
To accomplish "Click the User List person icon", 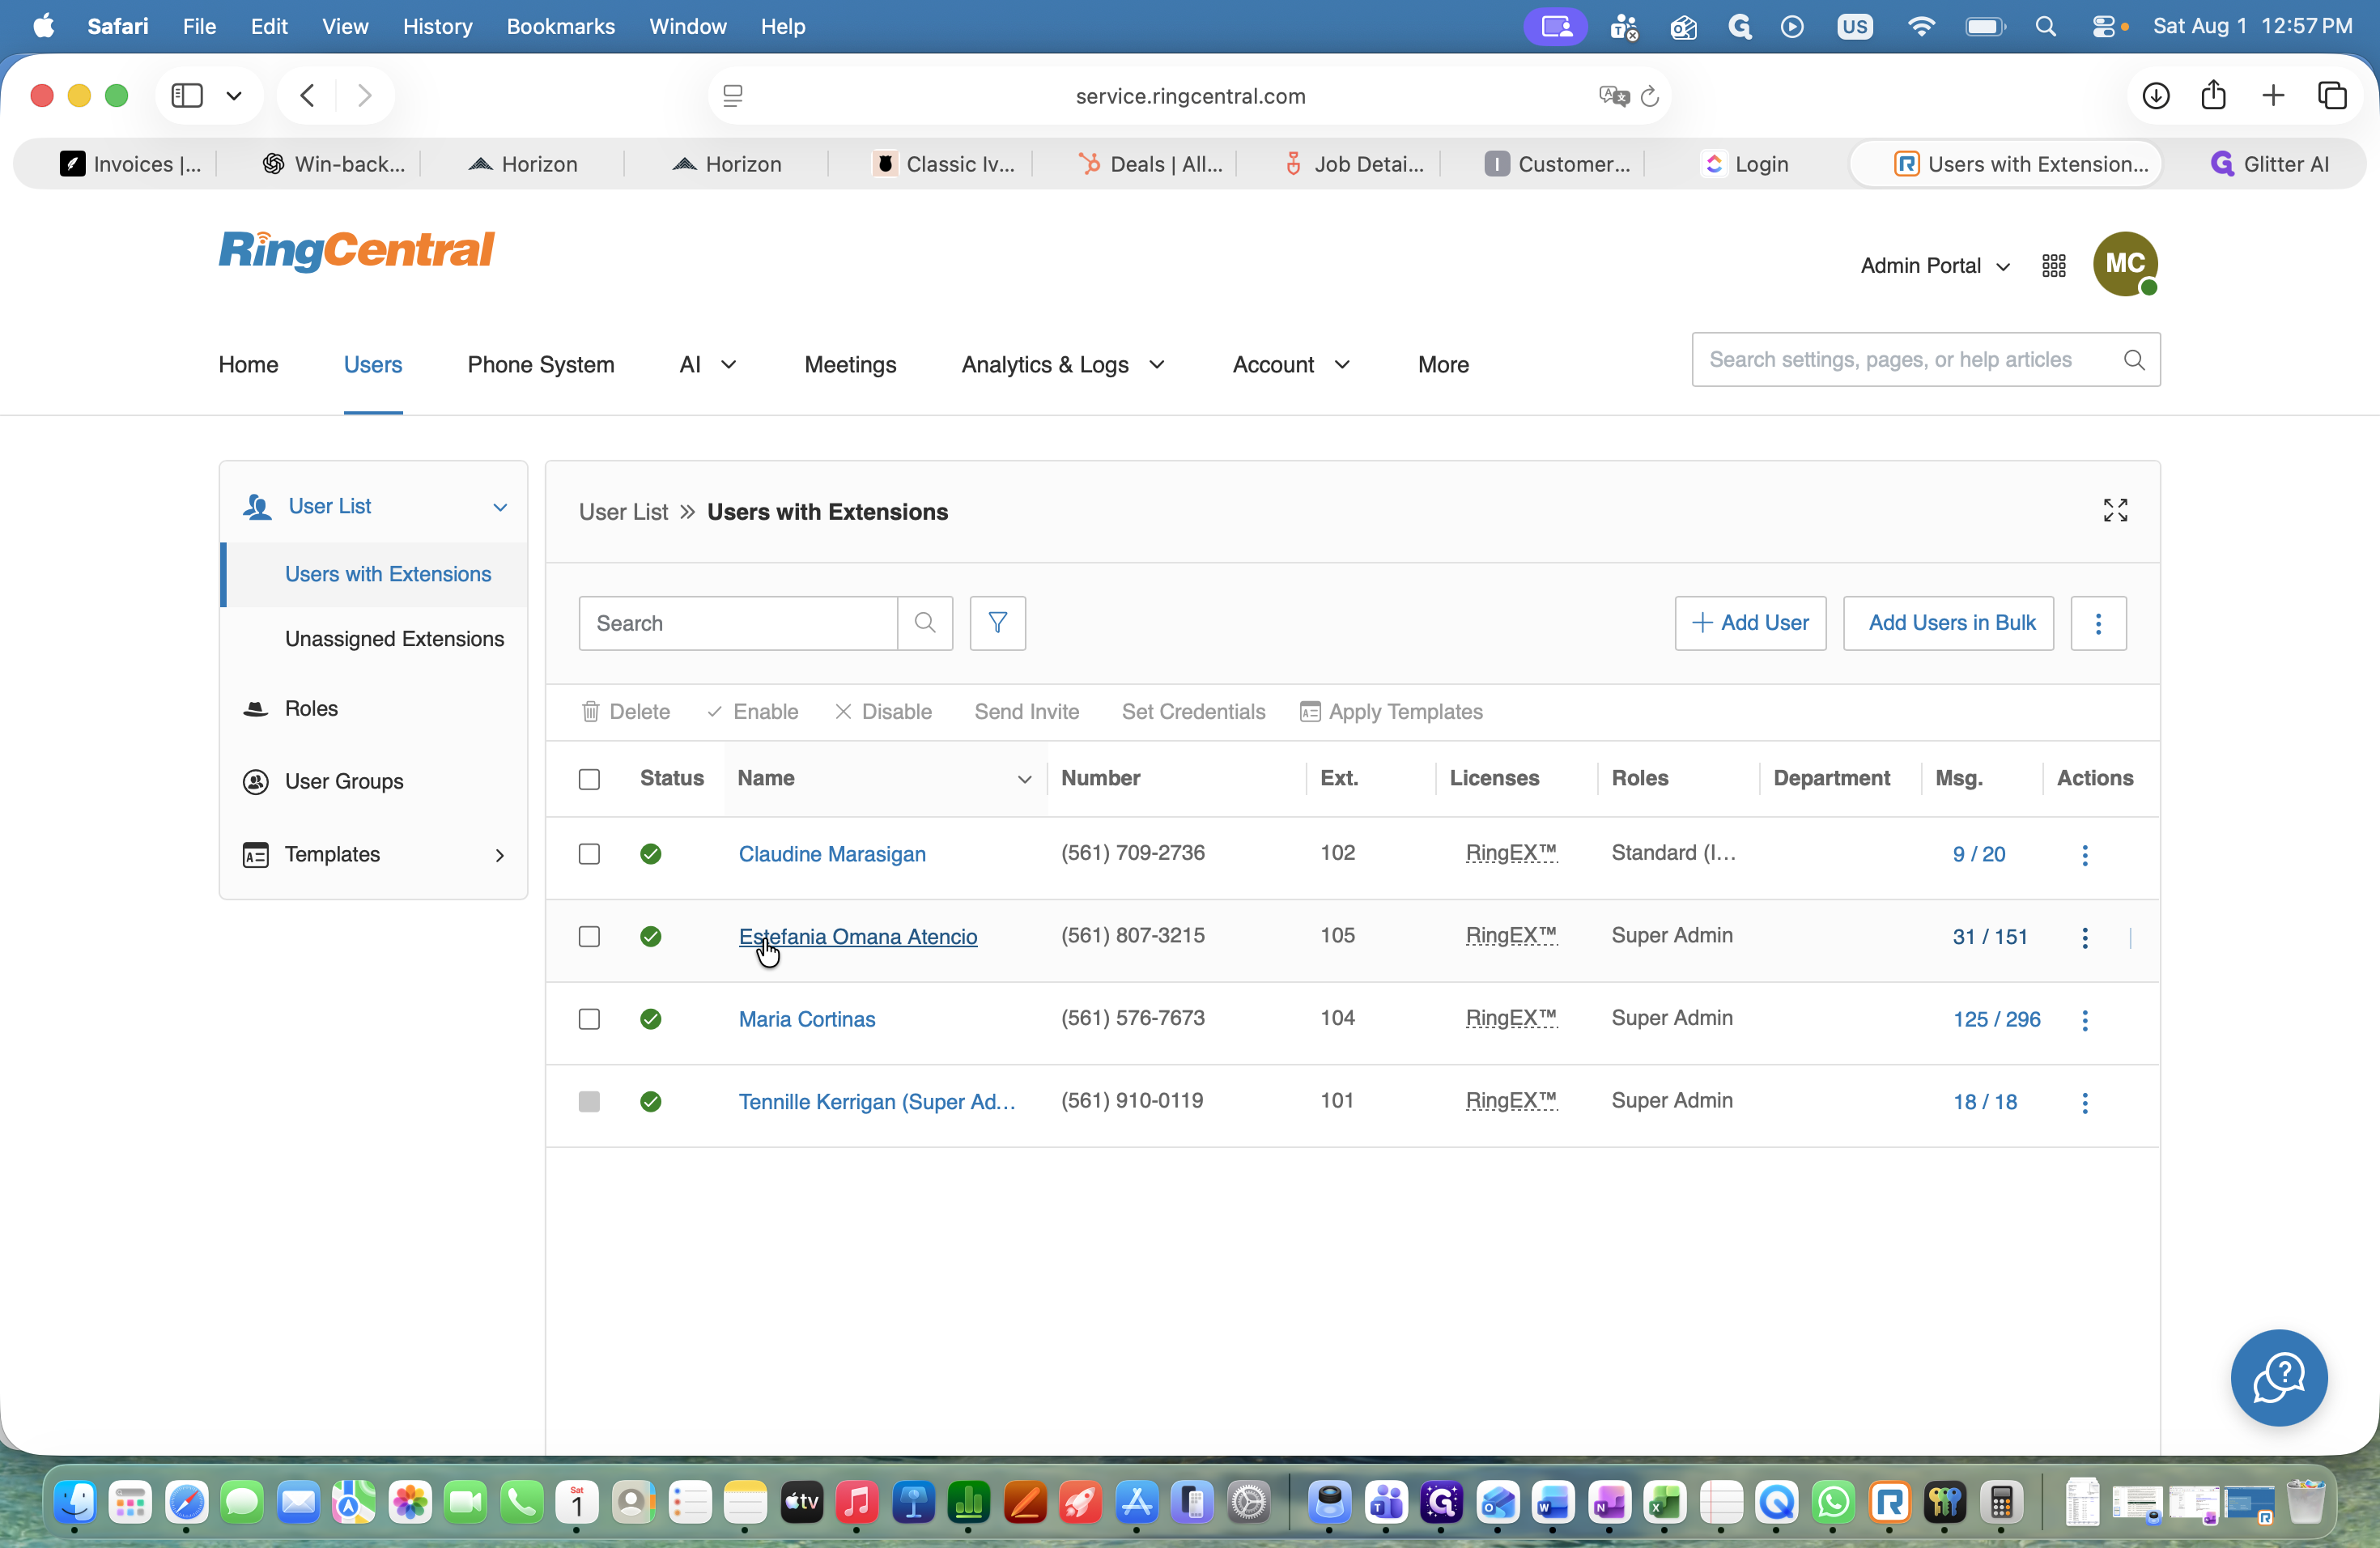I will click(257, 507).
